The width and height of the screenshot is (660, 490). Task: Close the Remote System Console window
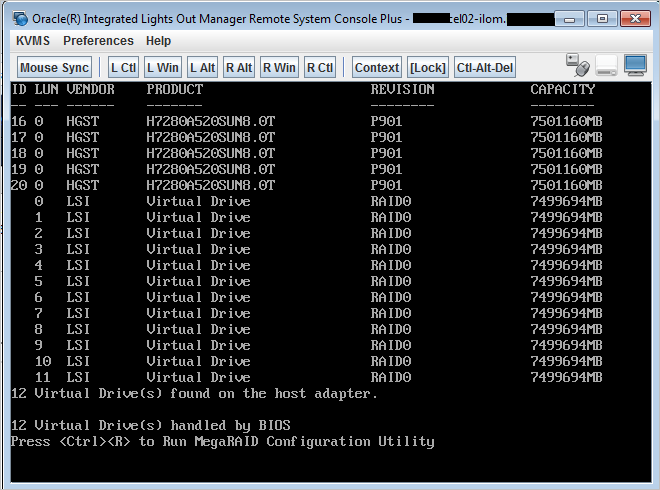point(635,19)
